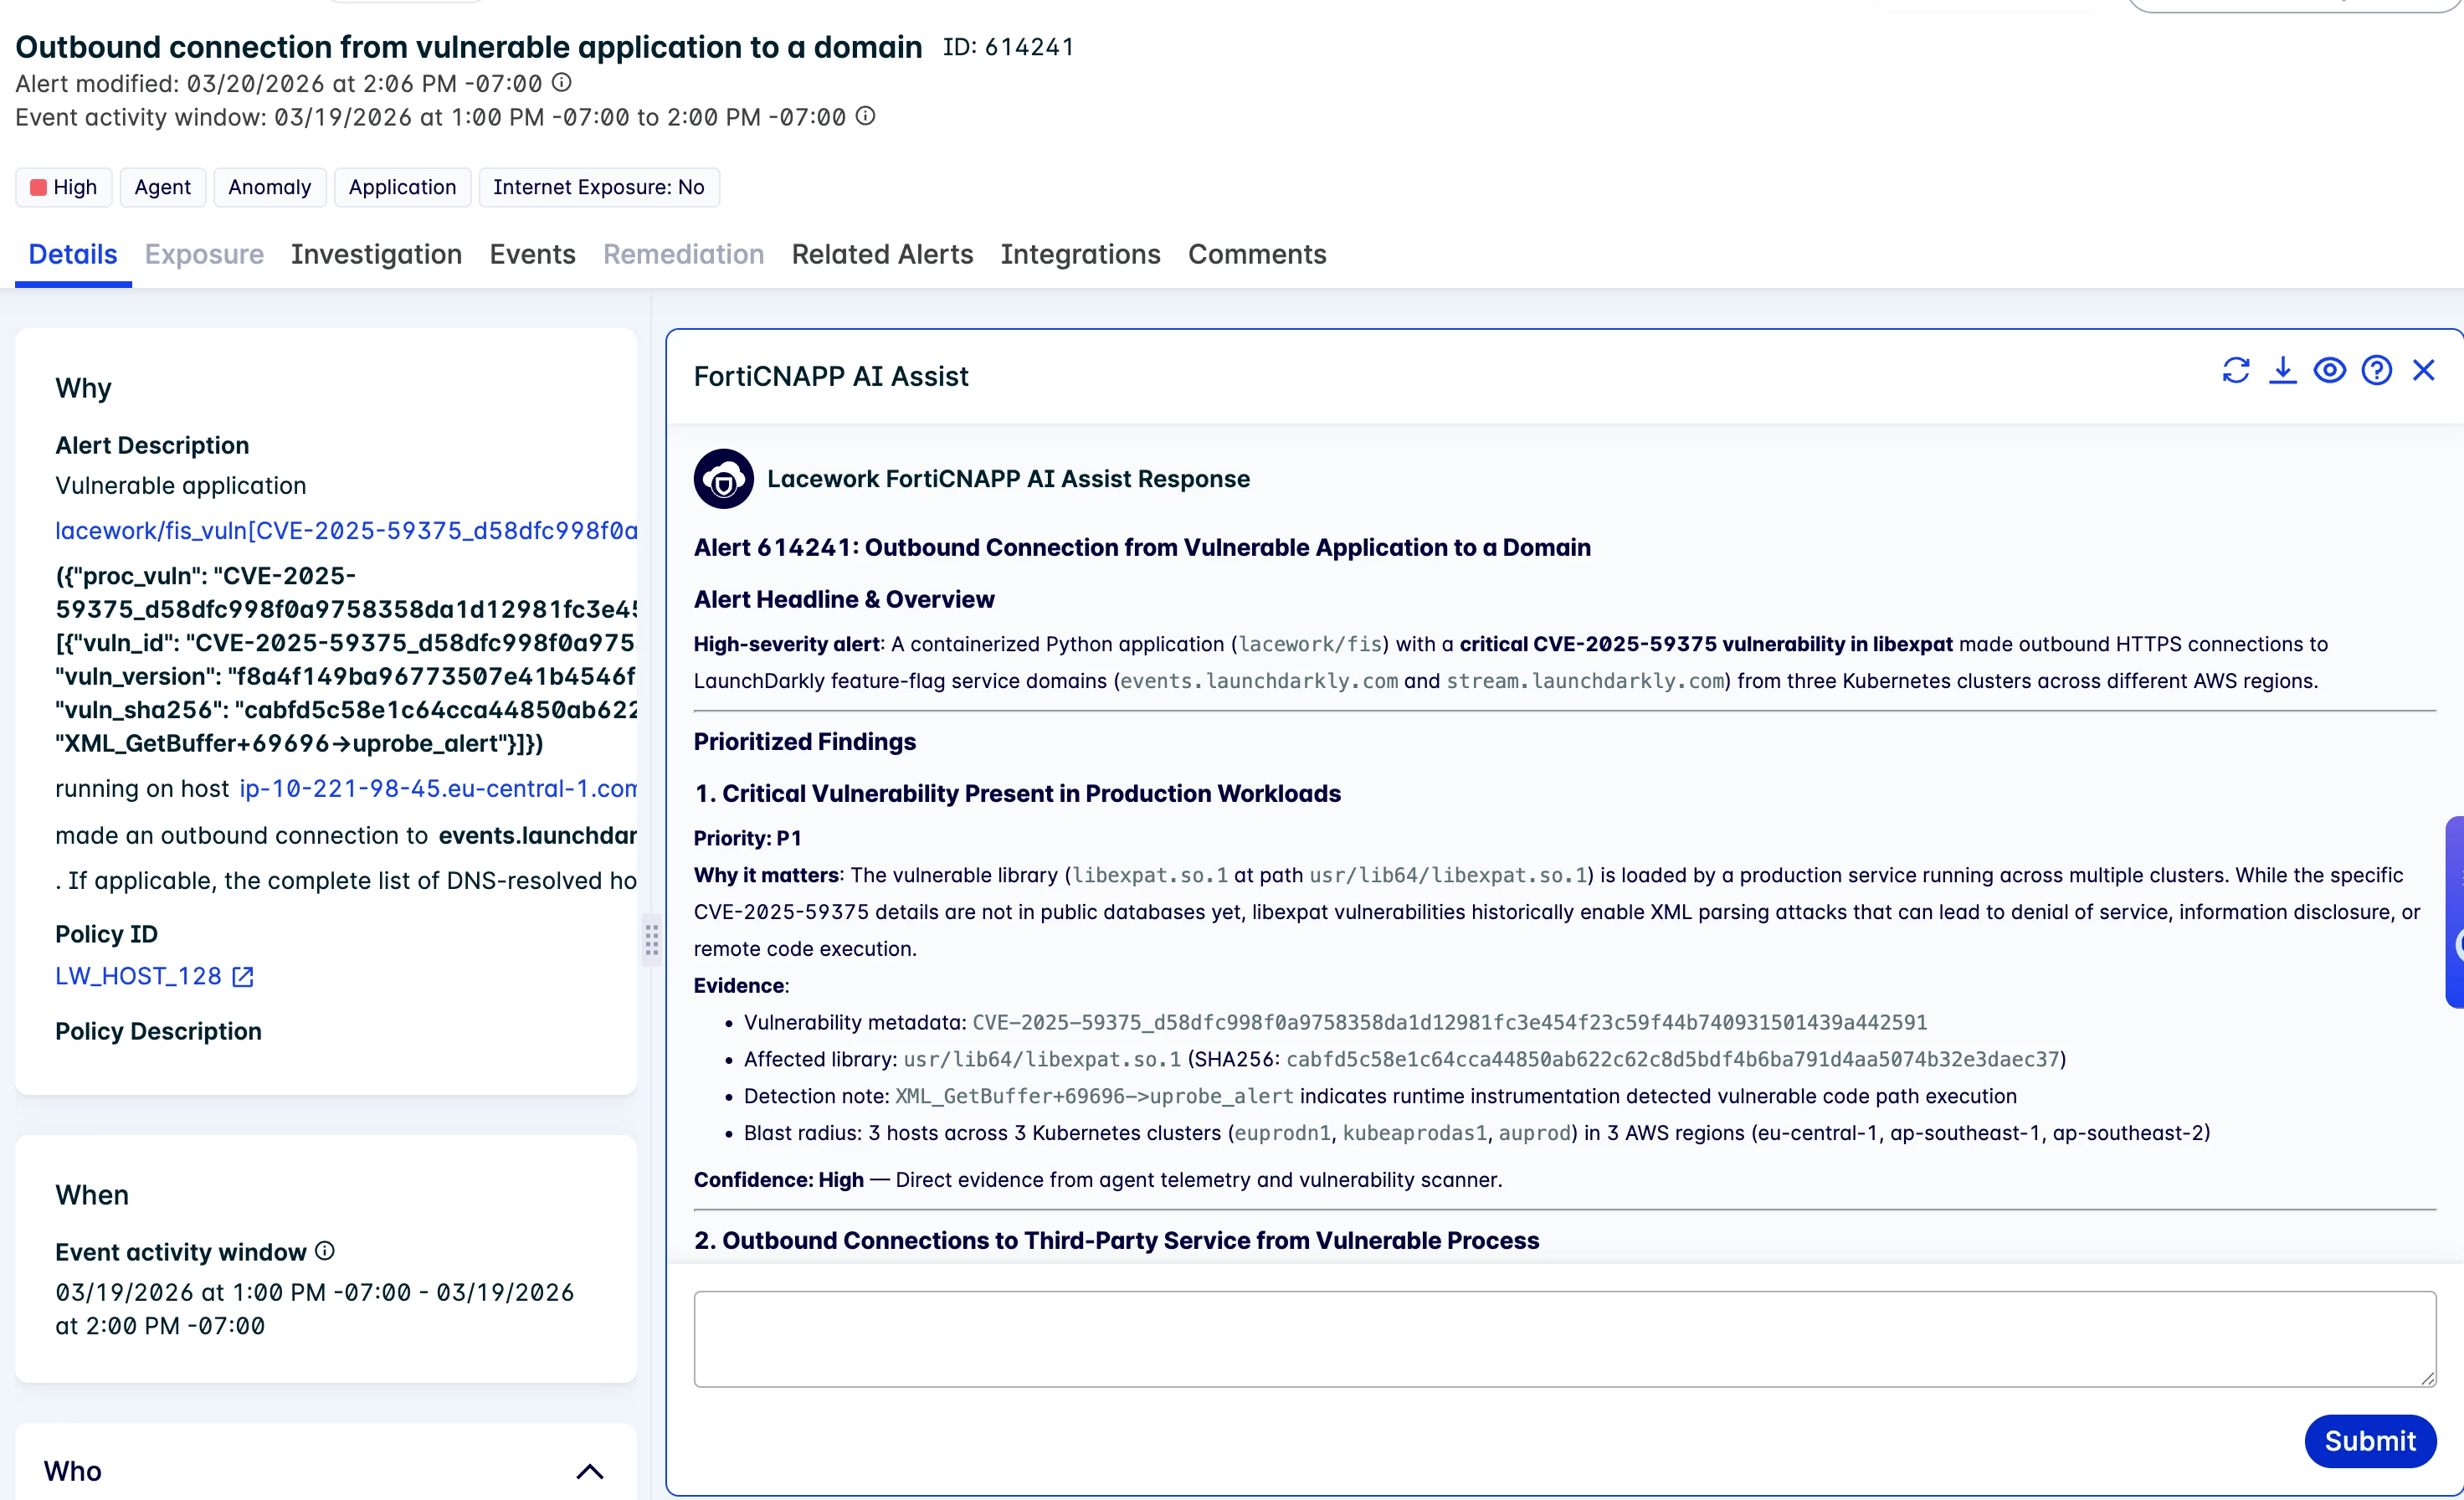Click the alert title at top

click(x=469, y=47)
